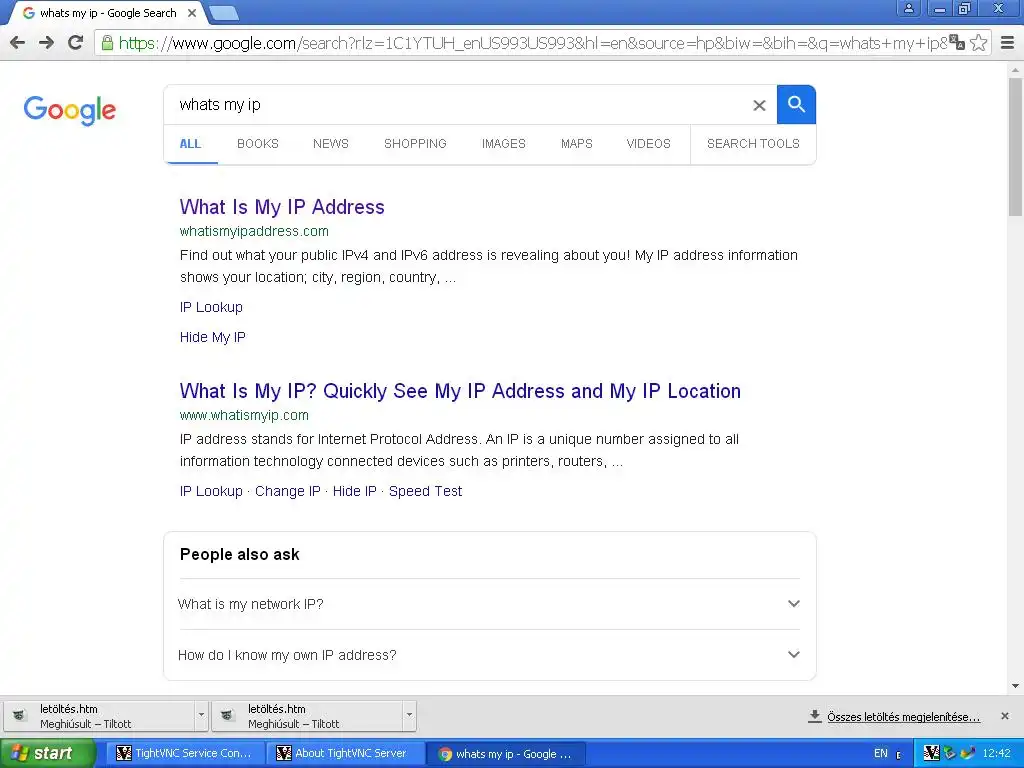Open dropdown arrow of second letöltés.htm download
The width and height of the screenshot is (1024, 768).
point(409,715)
